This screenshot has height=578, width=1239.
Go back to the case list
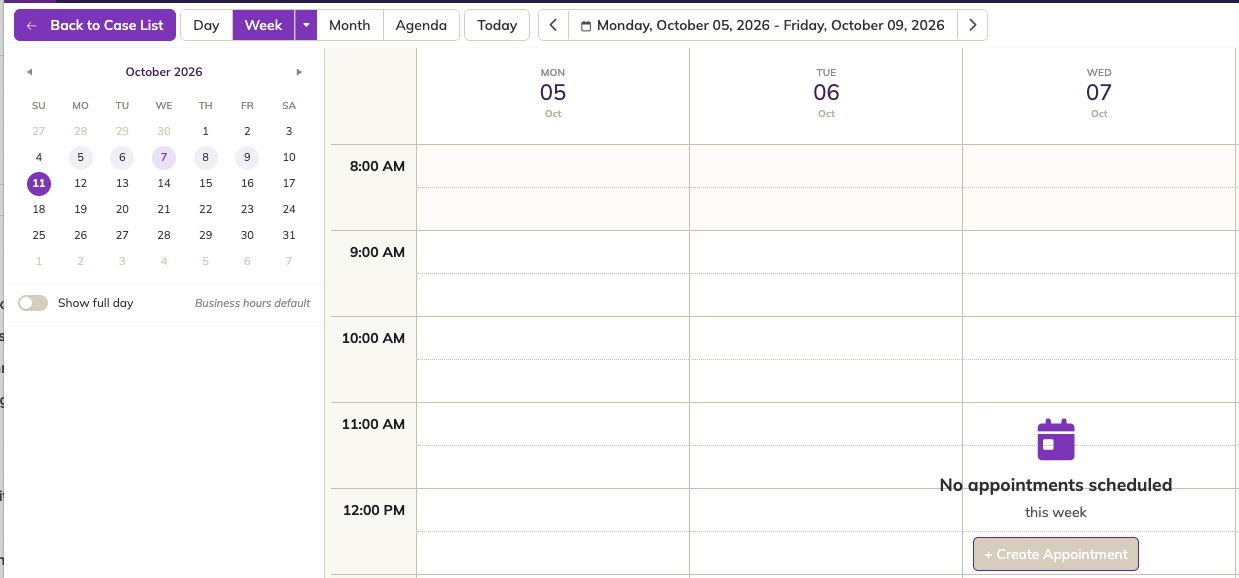(95, 25)
